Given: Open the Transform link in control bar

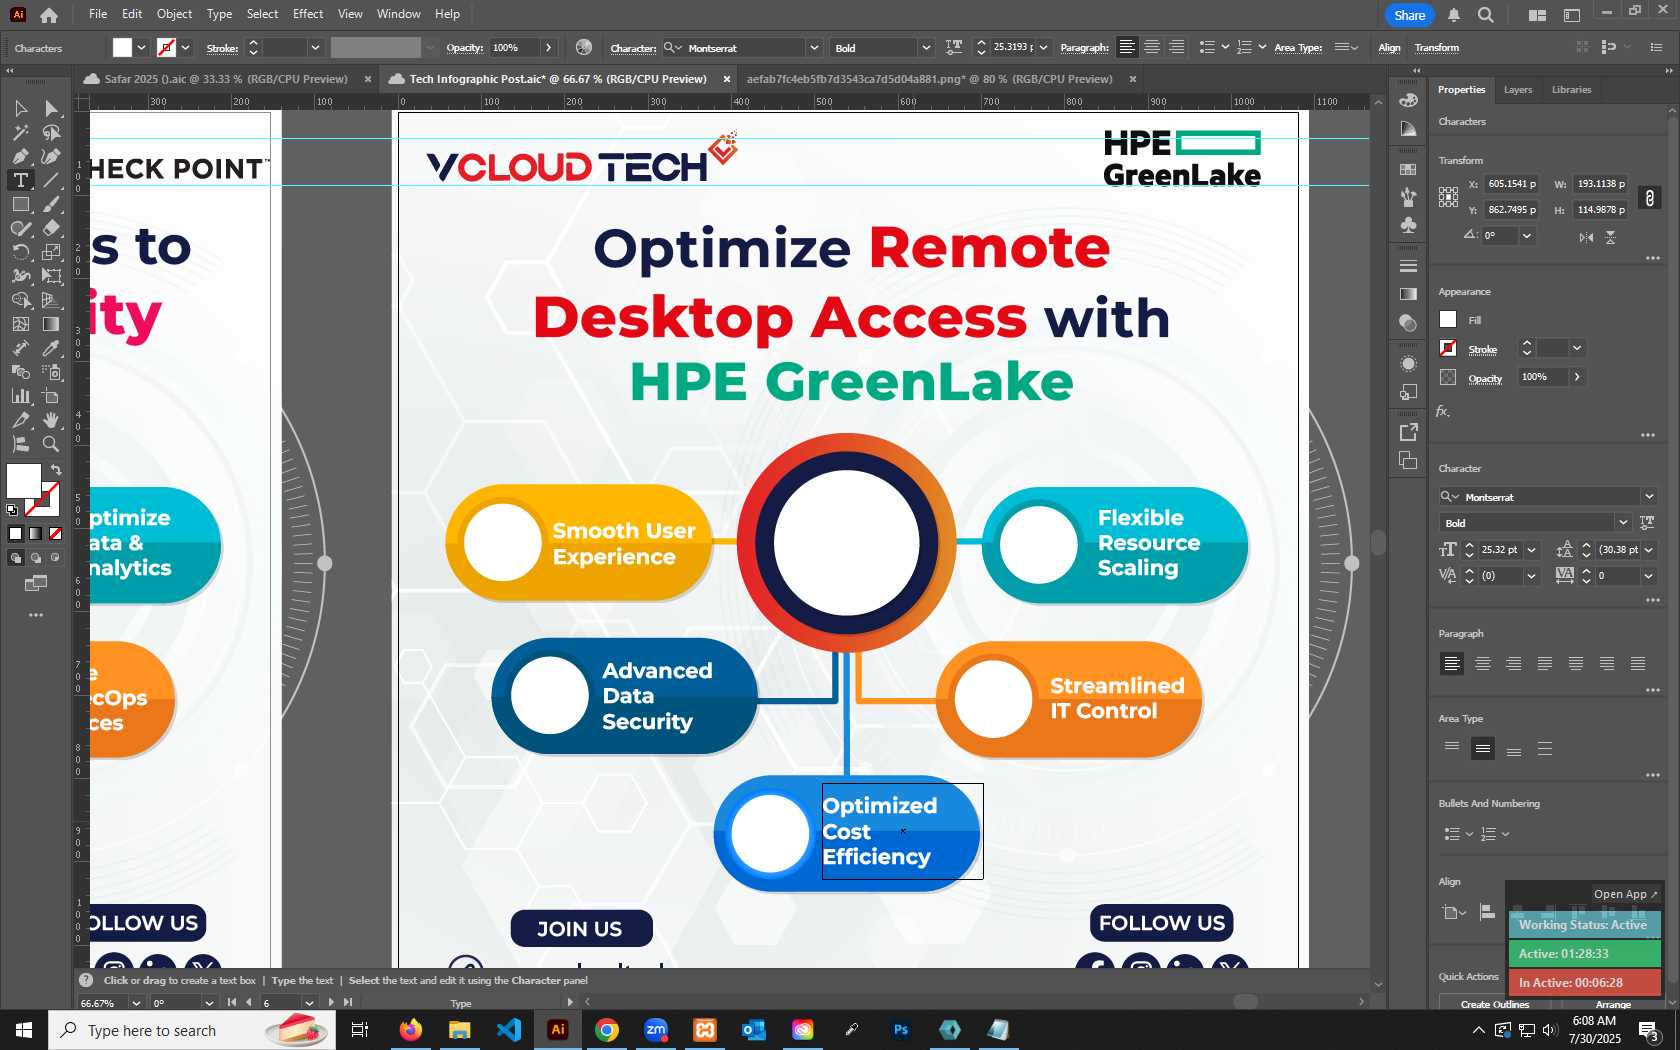Looking at the screenshot, I should tap(1436, 48).
